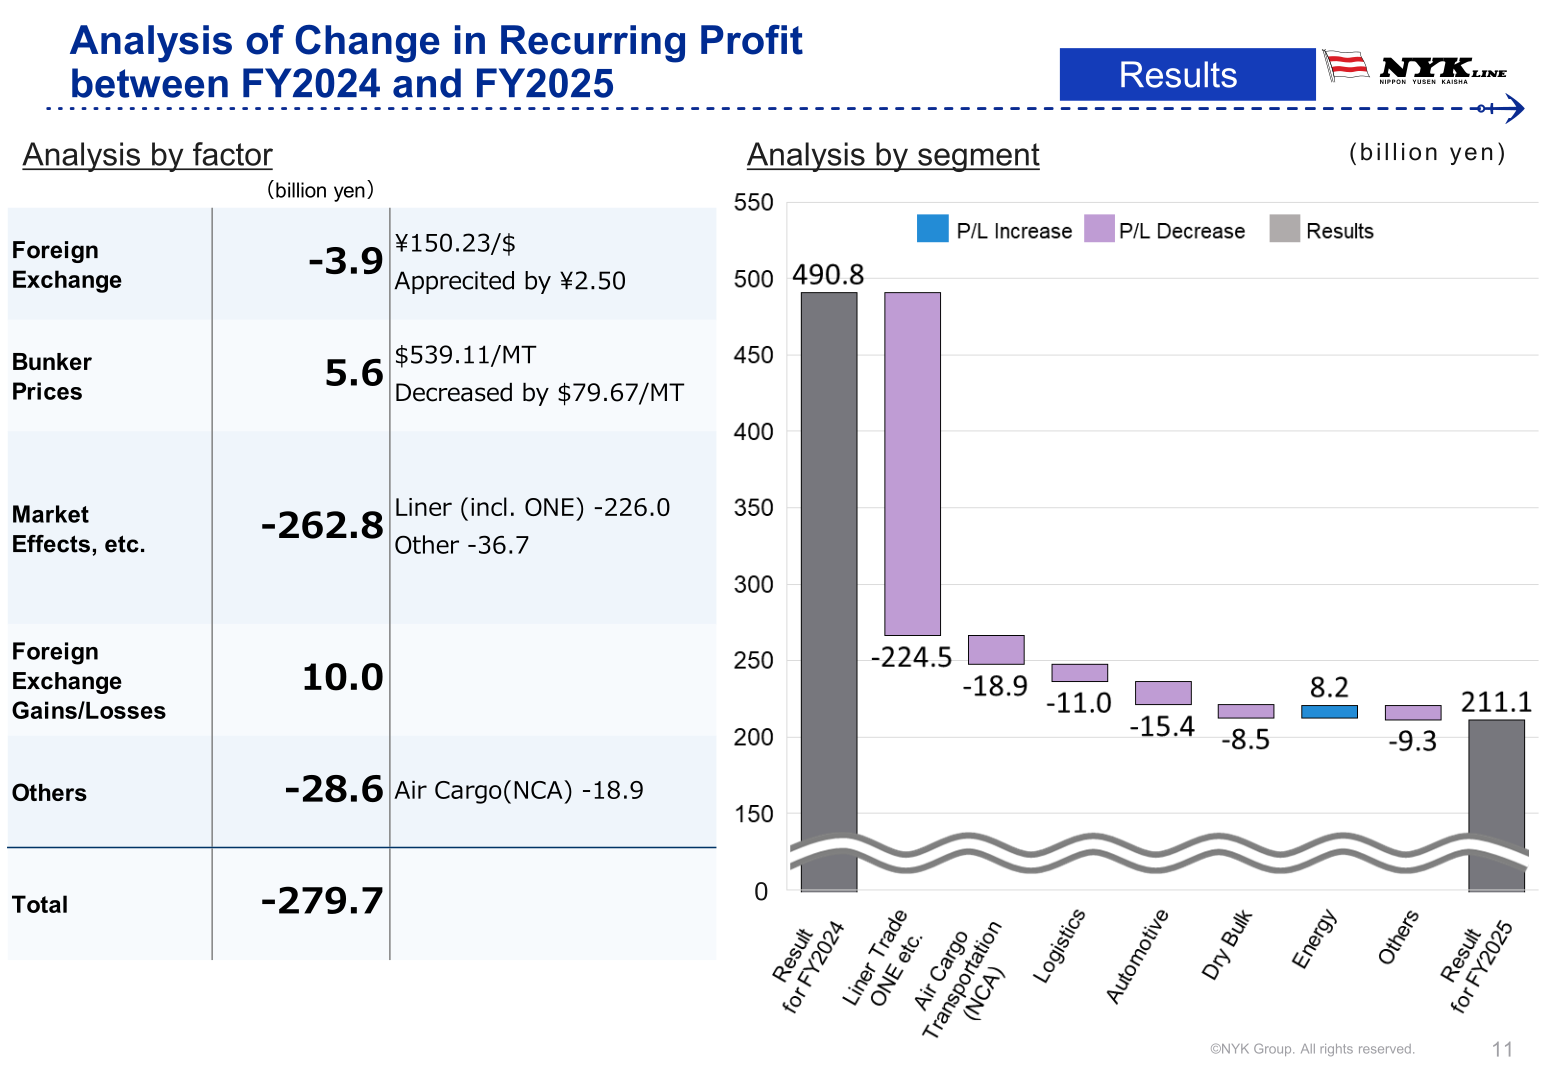The height and width of the screenshot is (1080, 1560).
Task: Click 'Apprecited by ¥2.50' text
Action: tap(510, 281)
